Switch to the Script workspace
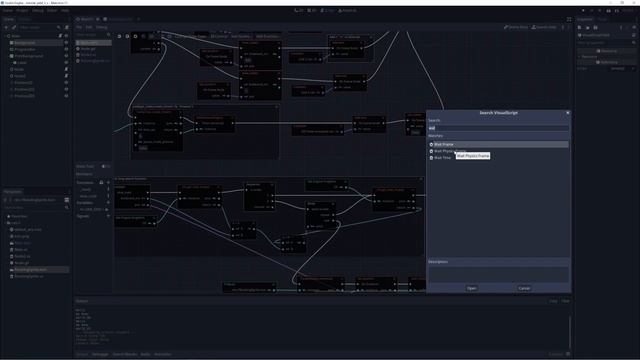Viewport: 640px width, 360px height. (x=327, y=11)
